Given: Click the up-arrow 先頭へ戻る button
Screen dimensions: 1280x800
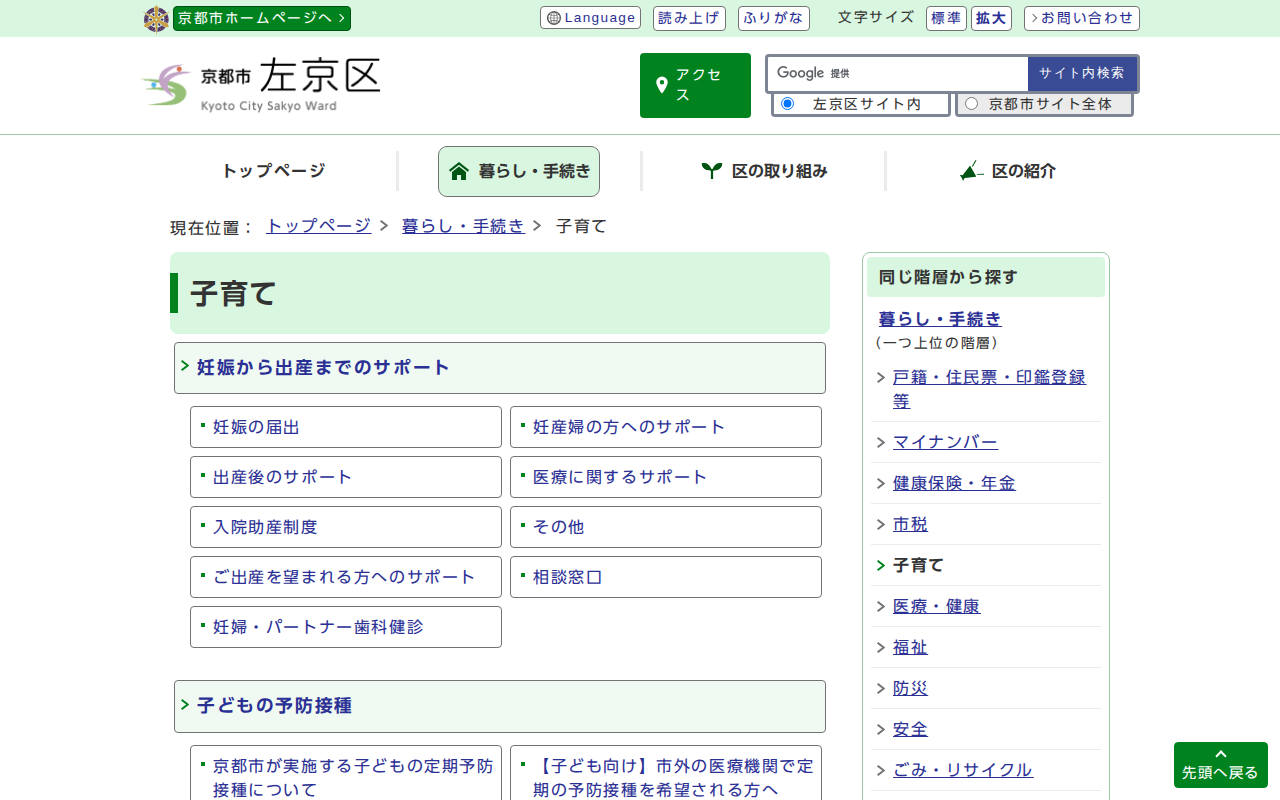Looking at the screenshot, I should (1220, 764).
